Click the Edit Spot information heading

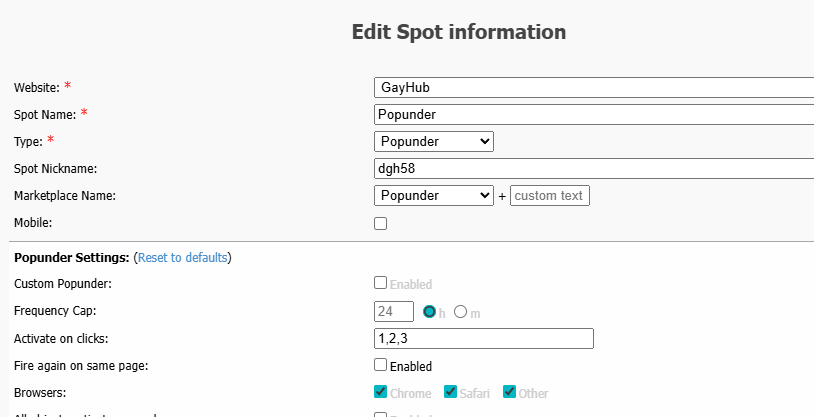pyautogui.click(x=459, y=32)
